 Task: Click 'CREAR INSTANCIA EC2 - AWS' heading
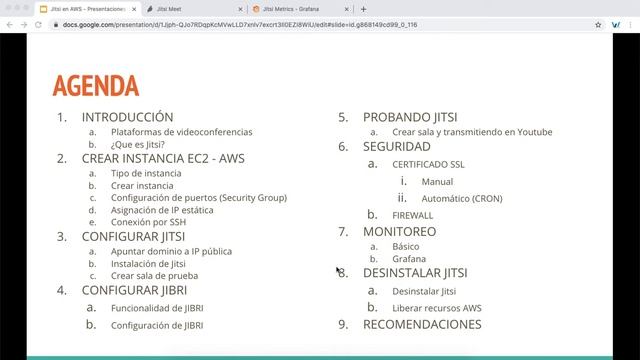click(163, 158)
